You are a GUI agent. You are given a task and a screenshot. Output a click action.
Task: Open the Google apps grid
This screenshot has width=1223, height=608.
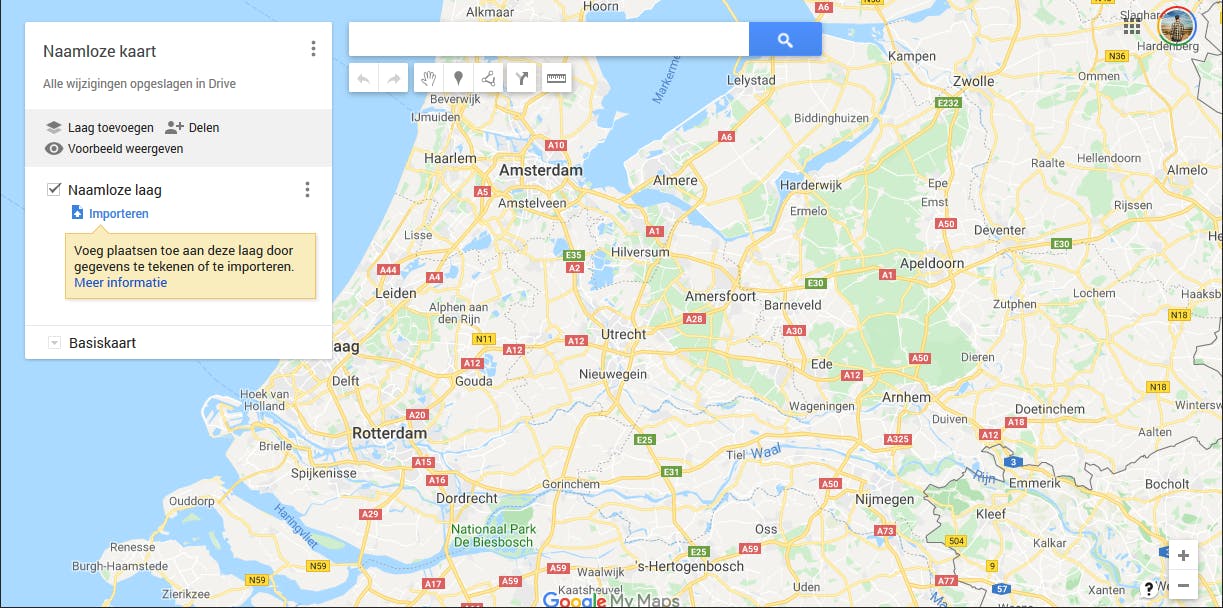point(1131,27)
